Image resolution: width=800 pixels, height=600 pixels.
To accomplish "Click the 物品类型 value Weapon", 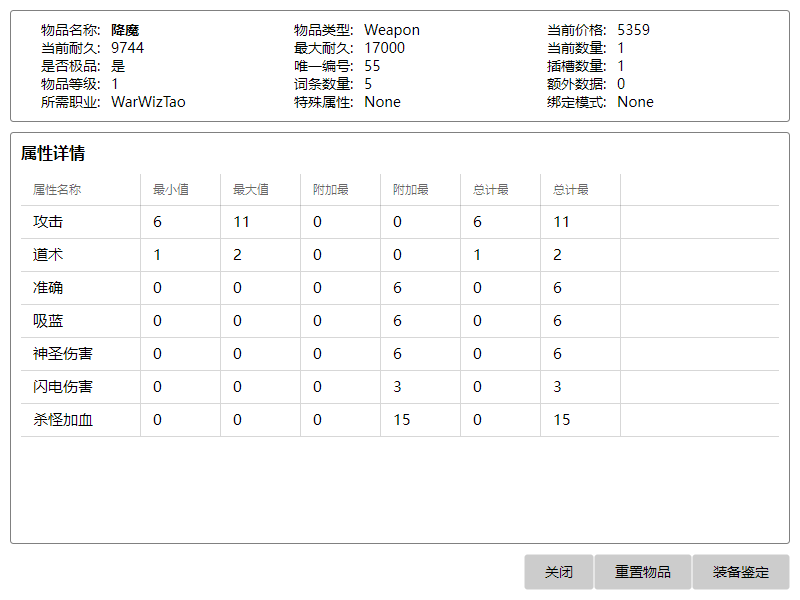I will (x=392, y=30).
